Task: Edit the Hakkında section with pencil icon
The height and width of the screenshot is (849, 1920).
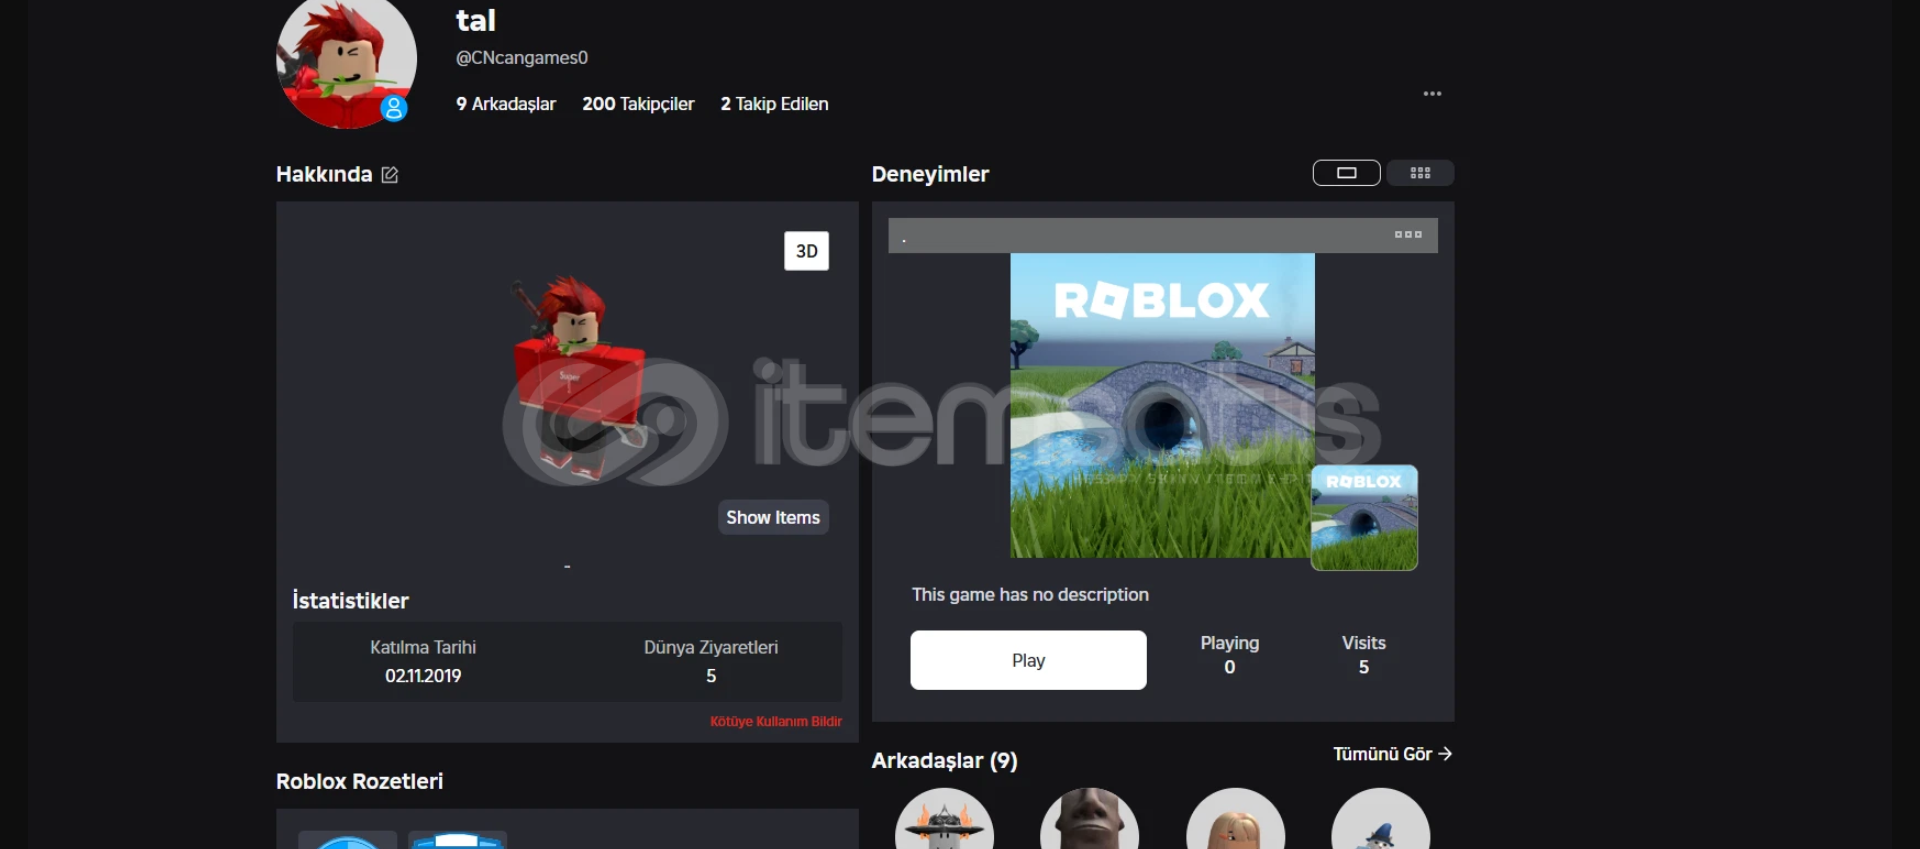Action: 390,175
